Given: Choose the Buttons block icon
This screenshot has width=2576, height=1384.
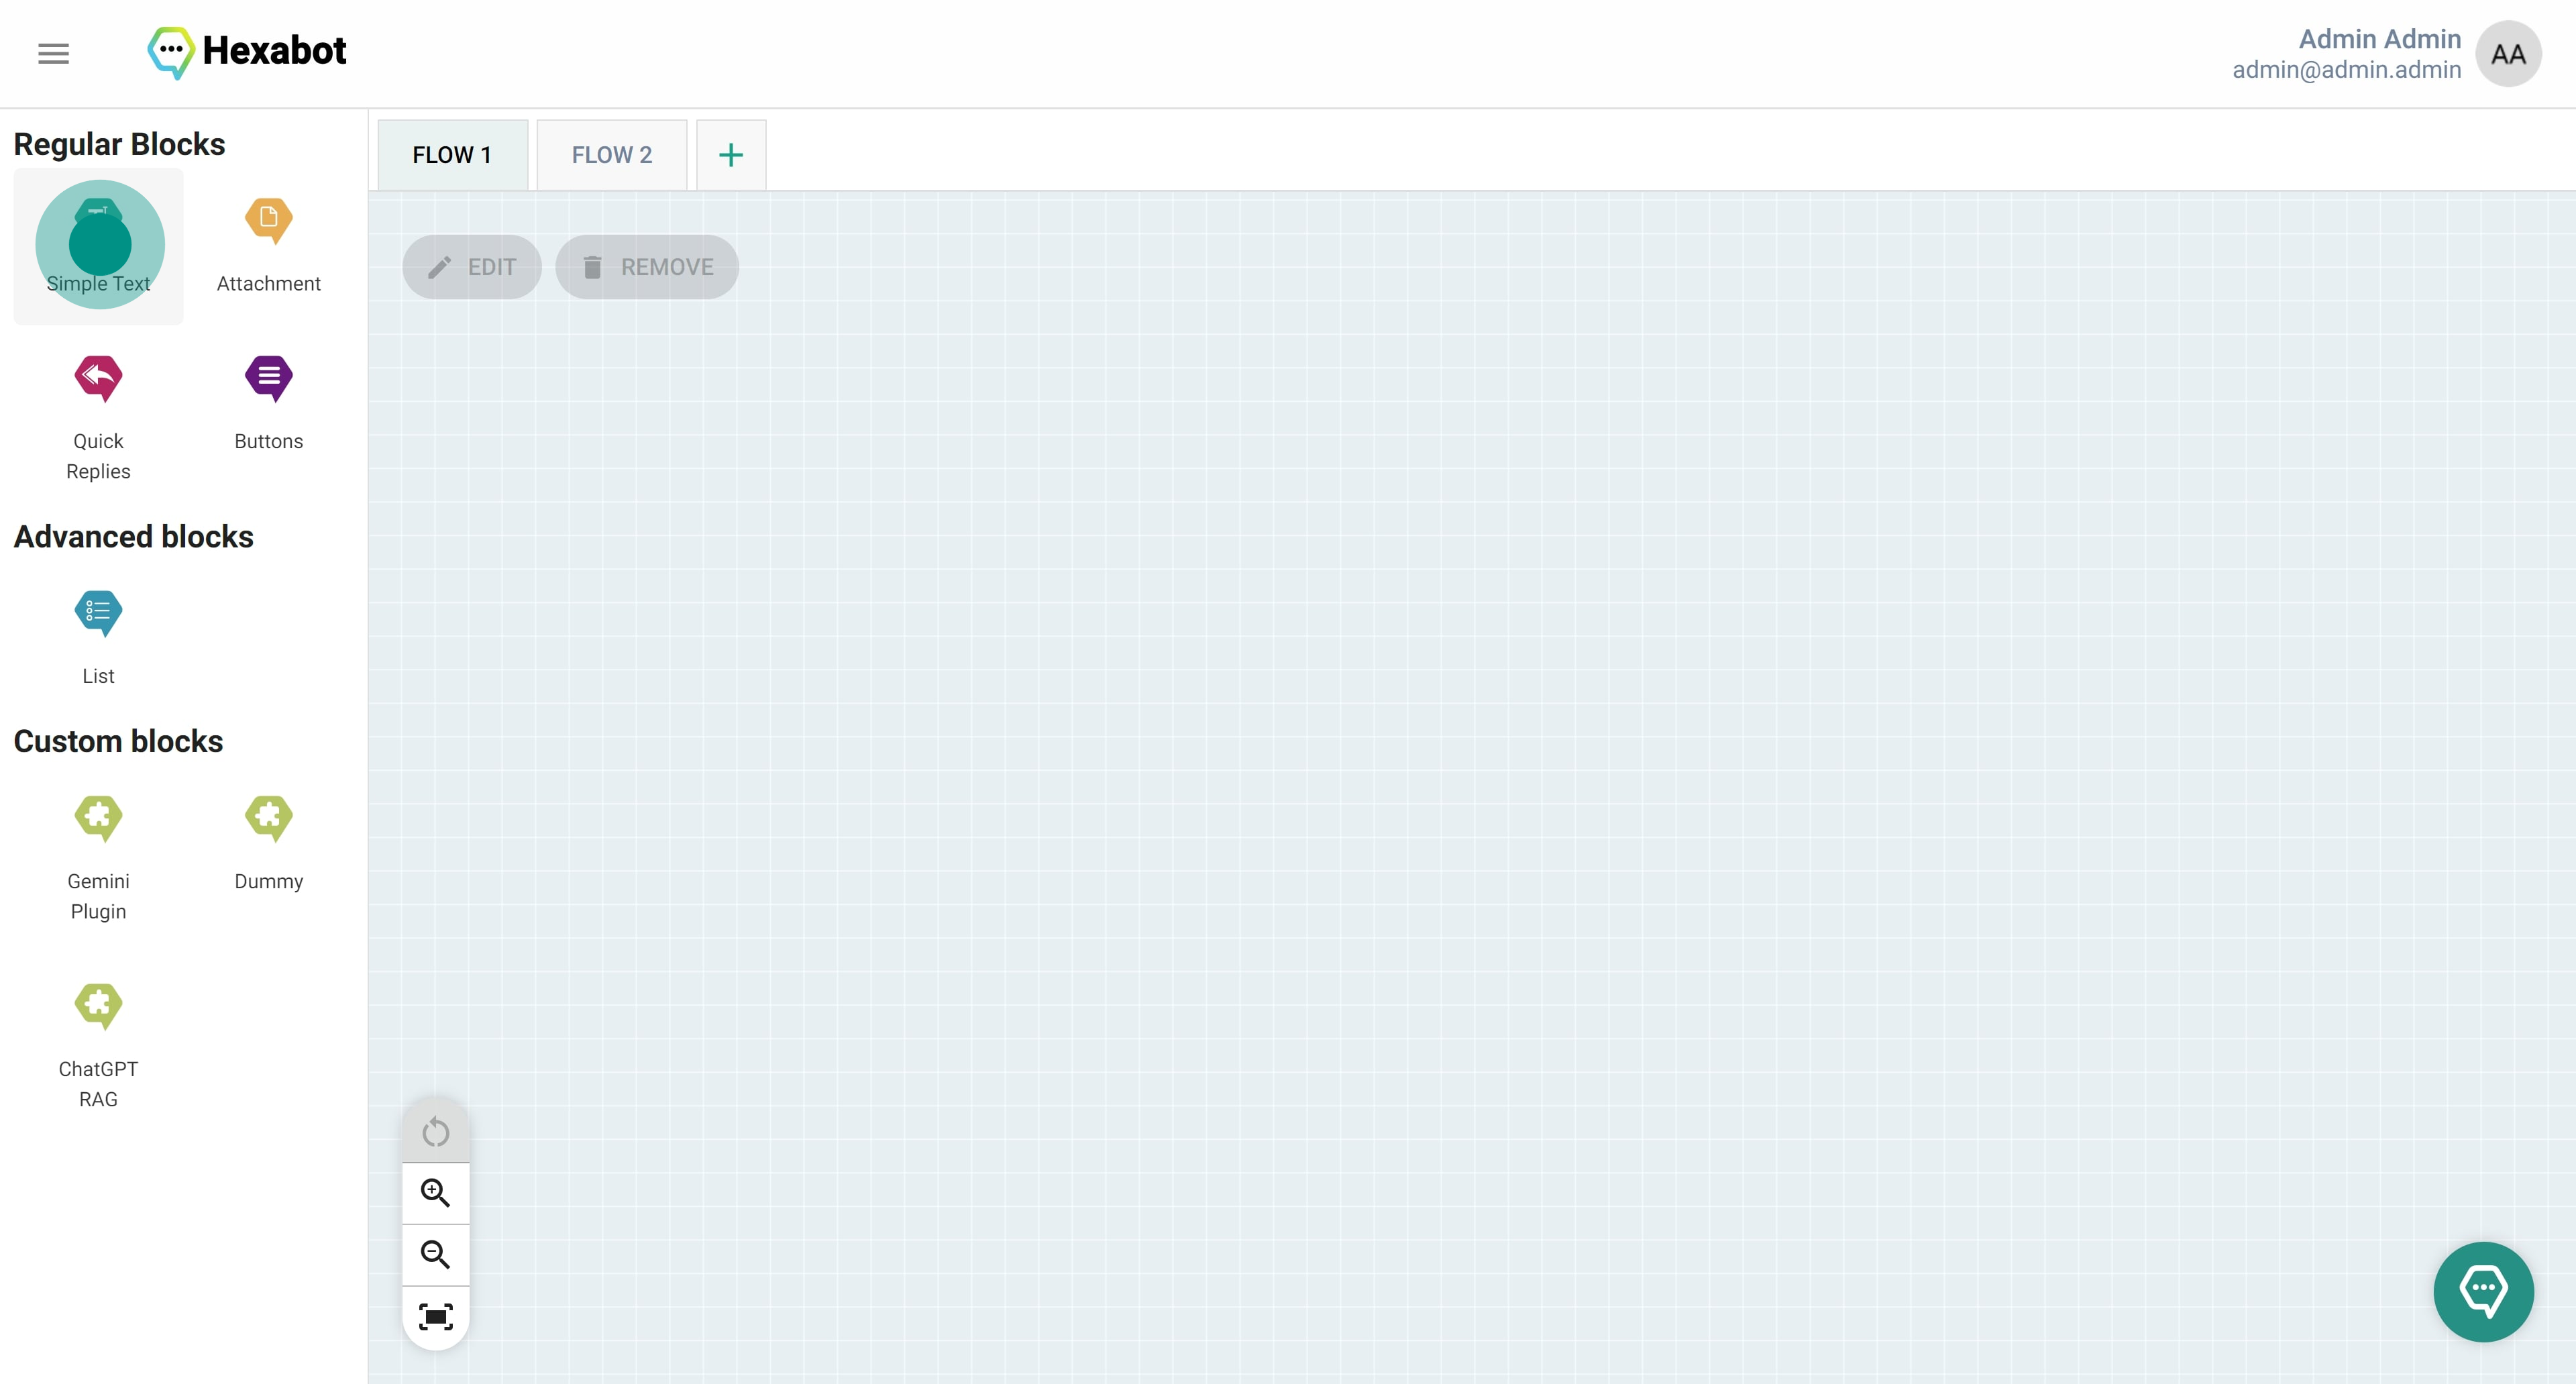Looking at the screenshot, I should click(x=268, y=378).
